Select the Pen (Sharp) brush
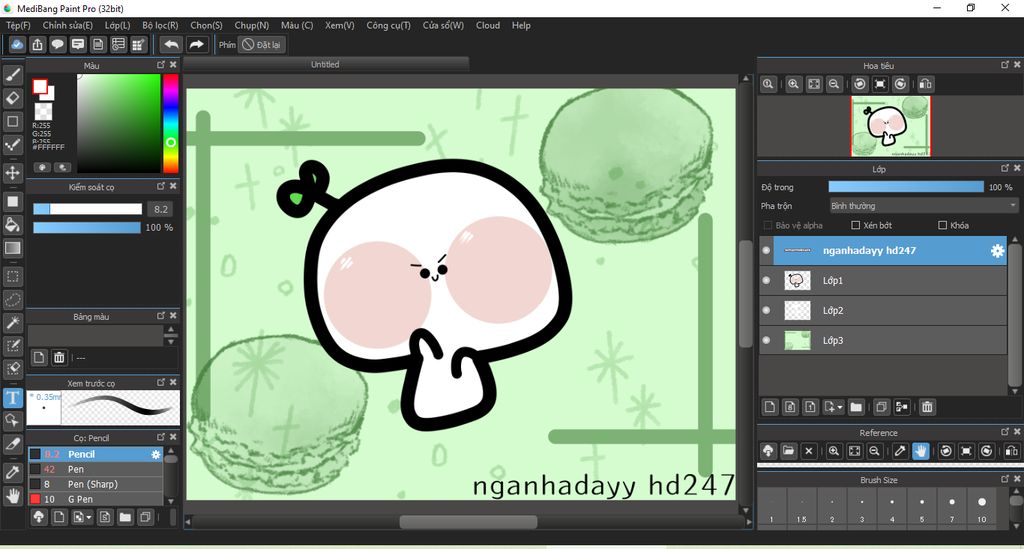This screenshot has width=1024, height=549. click(95, 484)
